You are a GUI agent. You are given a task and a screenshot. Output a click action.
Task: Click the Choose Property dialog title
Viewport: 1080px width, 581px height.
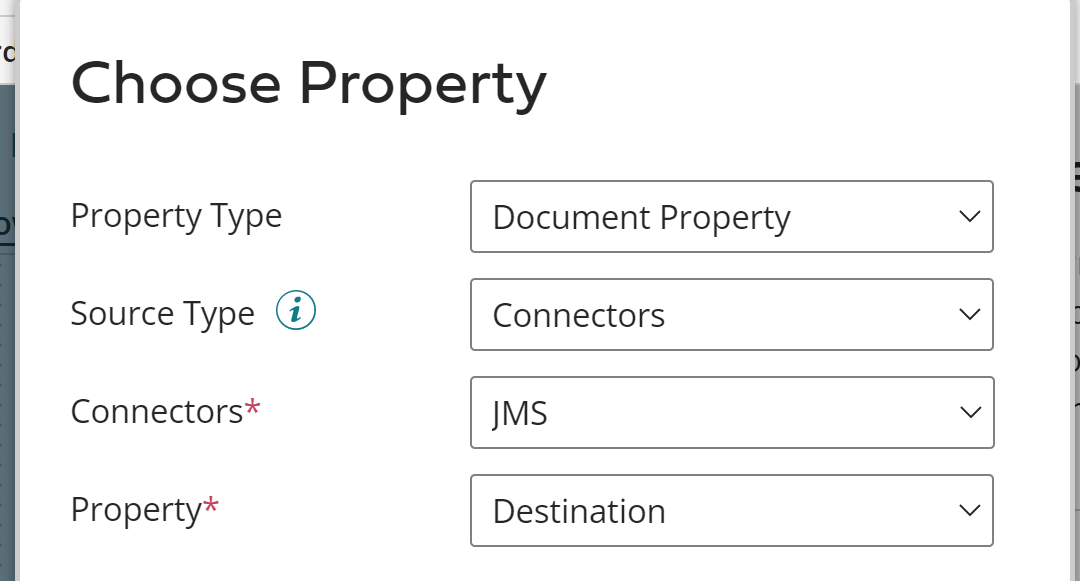pyautogui.click(x=308, y=84)
